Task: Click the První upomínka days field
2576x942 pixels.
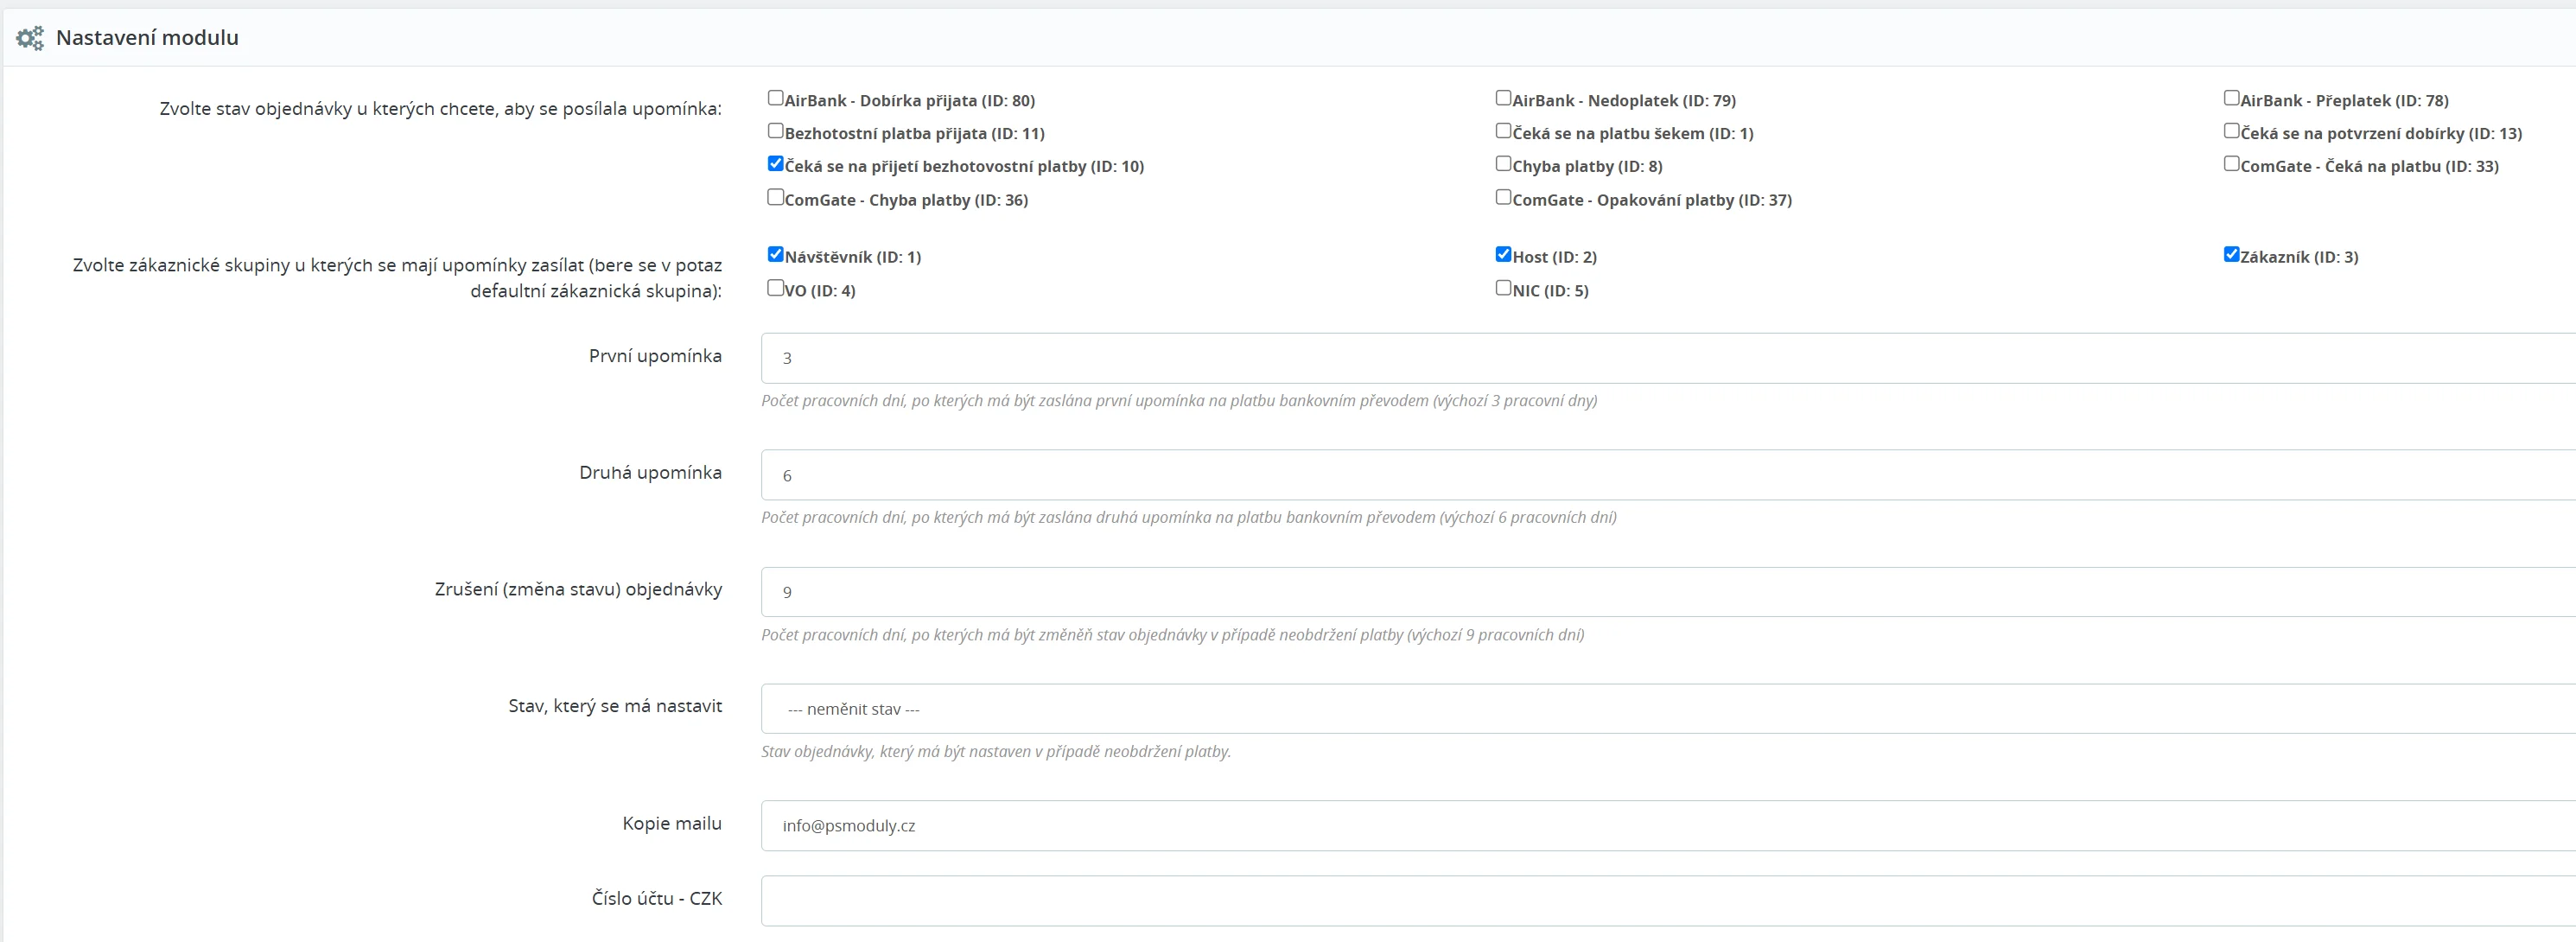Action: click(1660, 358)
